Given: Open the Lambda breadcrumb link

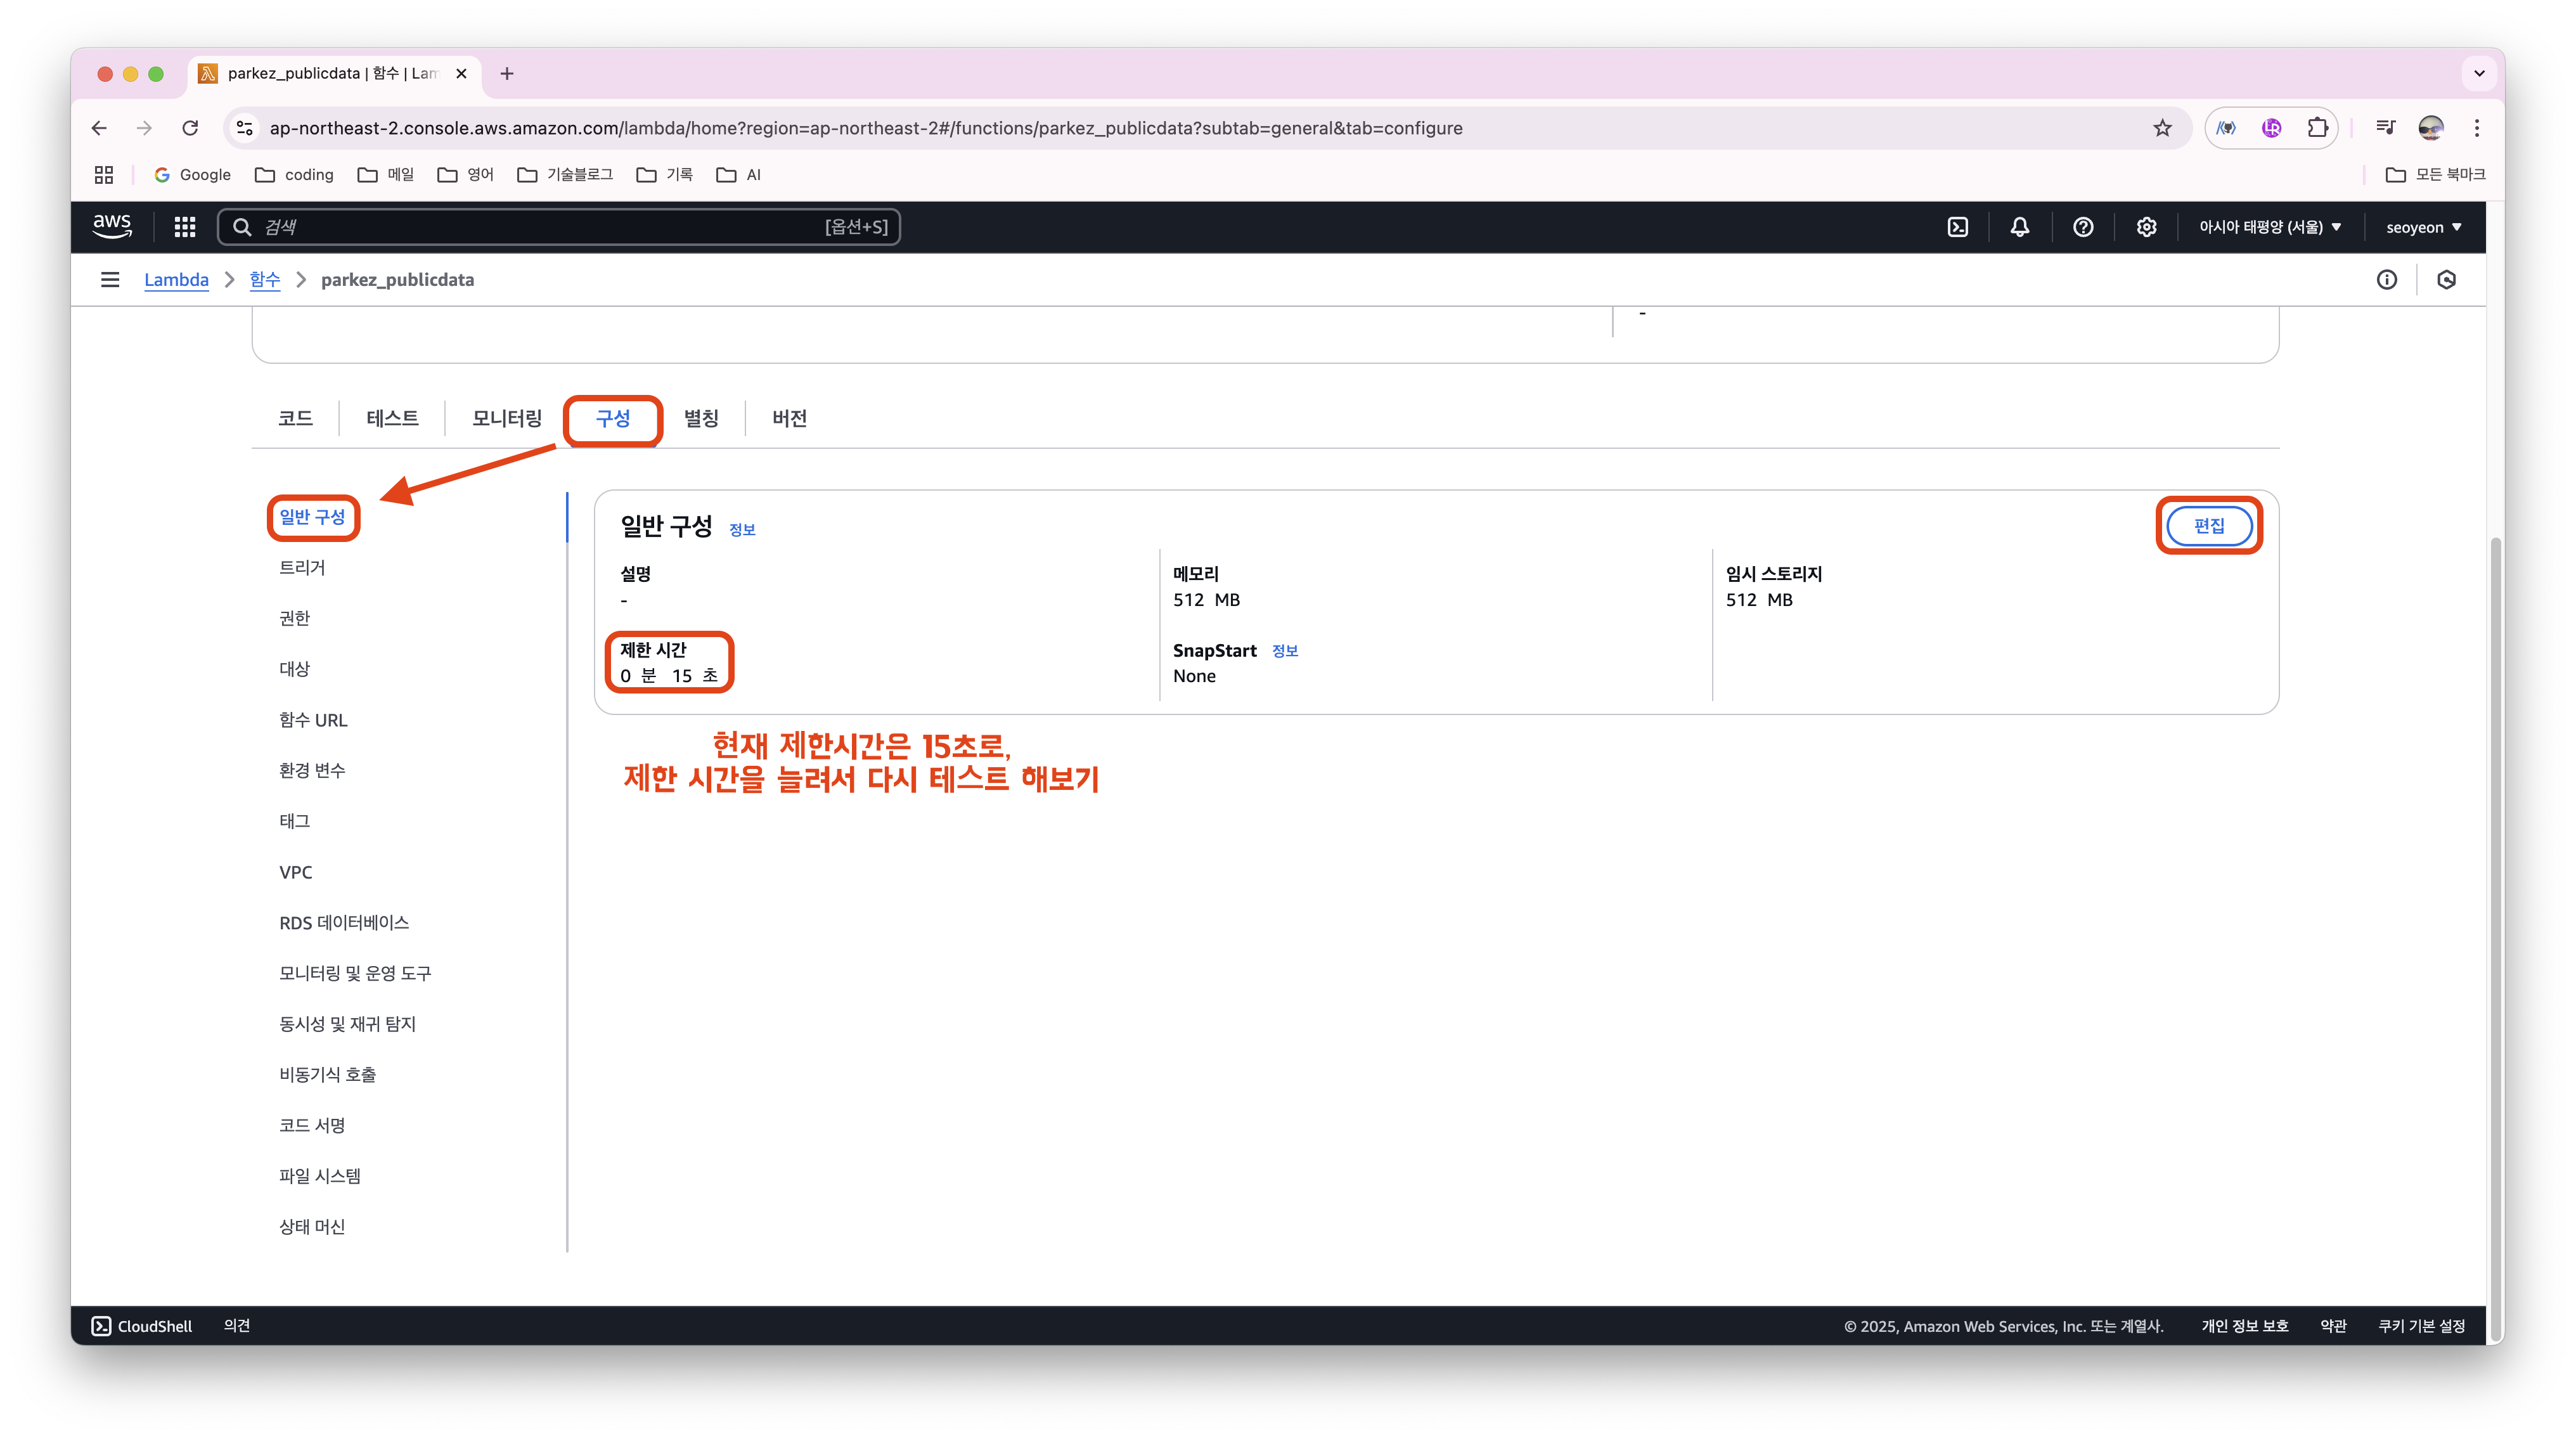Looking at the screenshot, I should pyautogui.click(x=176, y=280).
